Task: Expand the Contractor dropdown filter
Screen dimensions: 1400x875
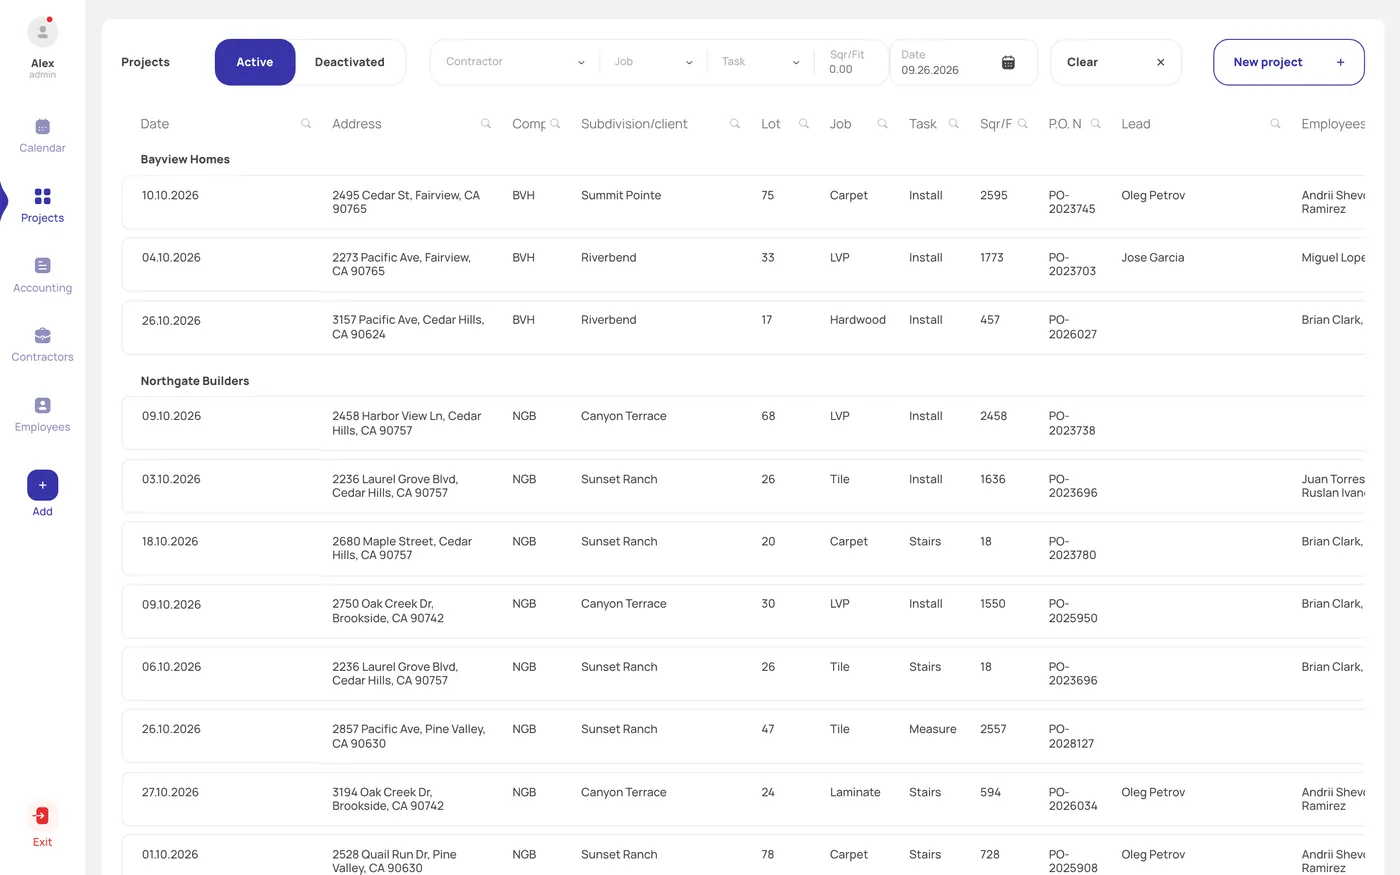Action: pyautogui.click(x=515, y=62)
